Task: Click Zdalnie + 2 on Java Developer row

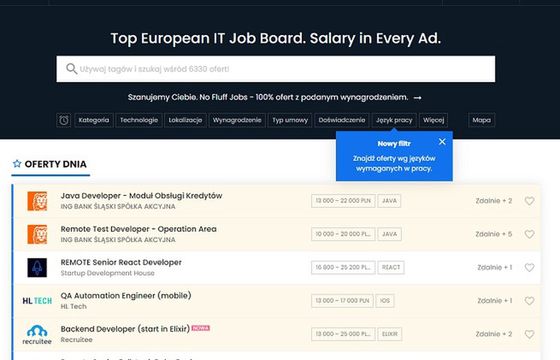Action: pos(494,201)
